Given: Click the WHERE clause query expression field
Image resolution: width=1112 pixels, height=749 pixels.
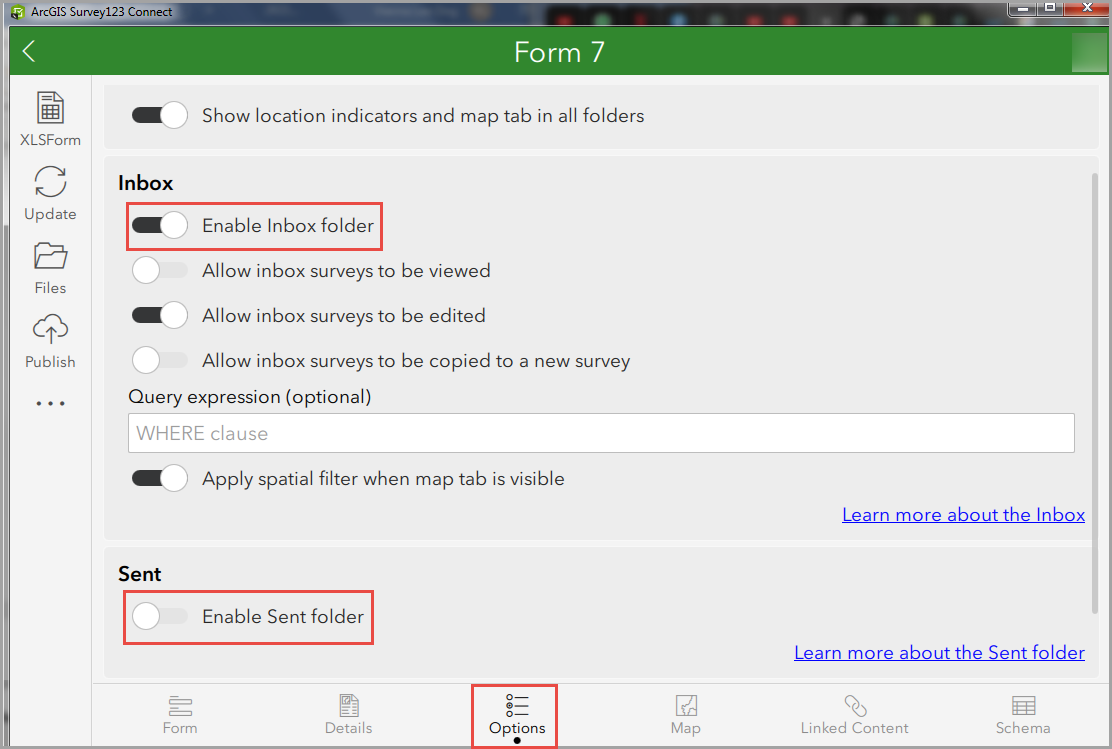Looking at the screenshot, I should [x=601, y=433].
